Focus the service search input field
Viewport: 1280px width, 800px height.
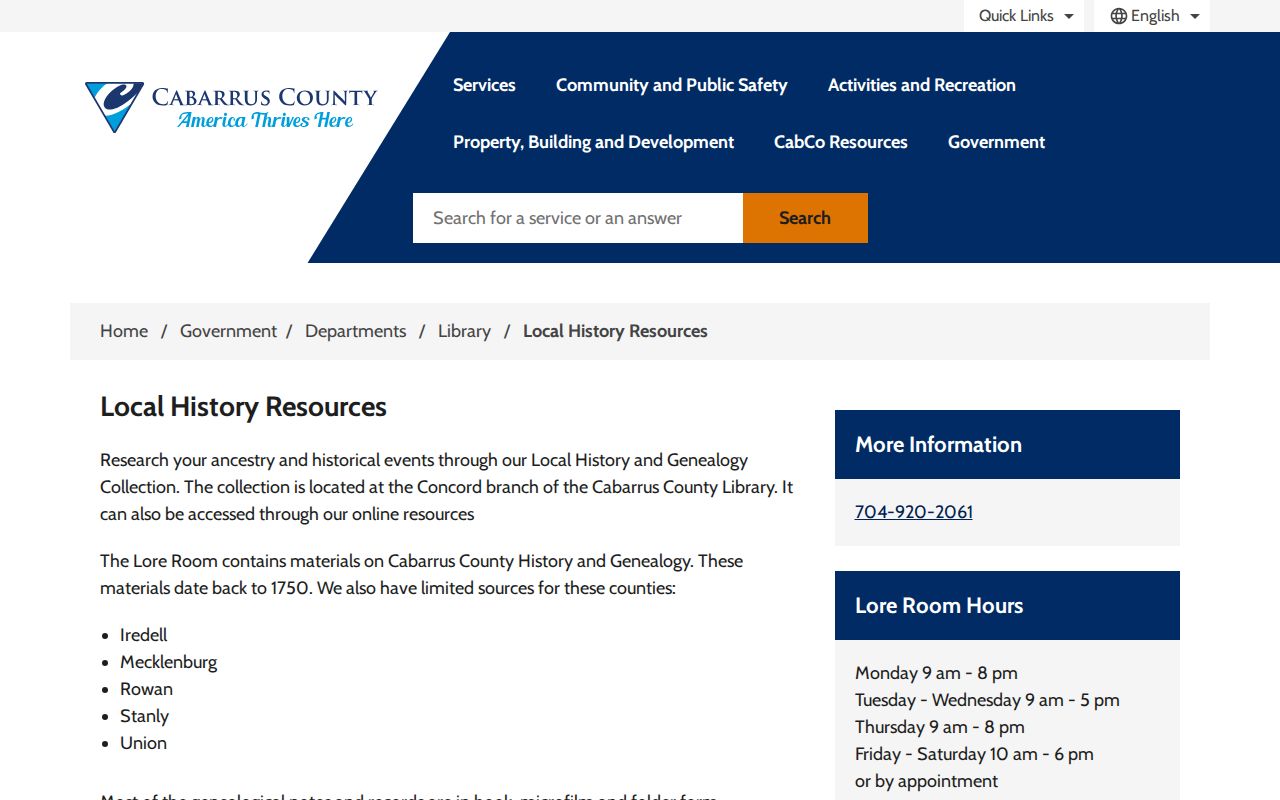(578, 218)
